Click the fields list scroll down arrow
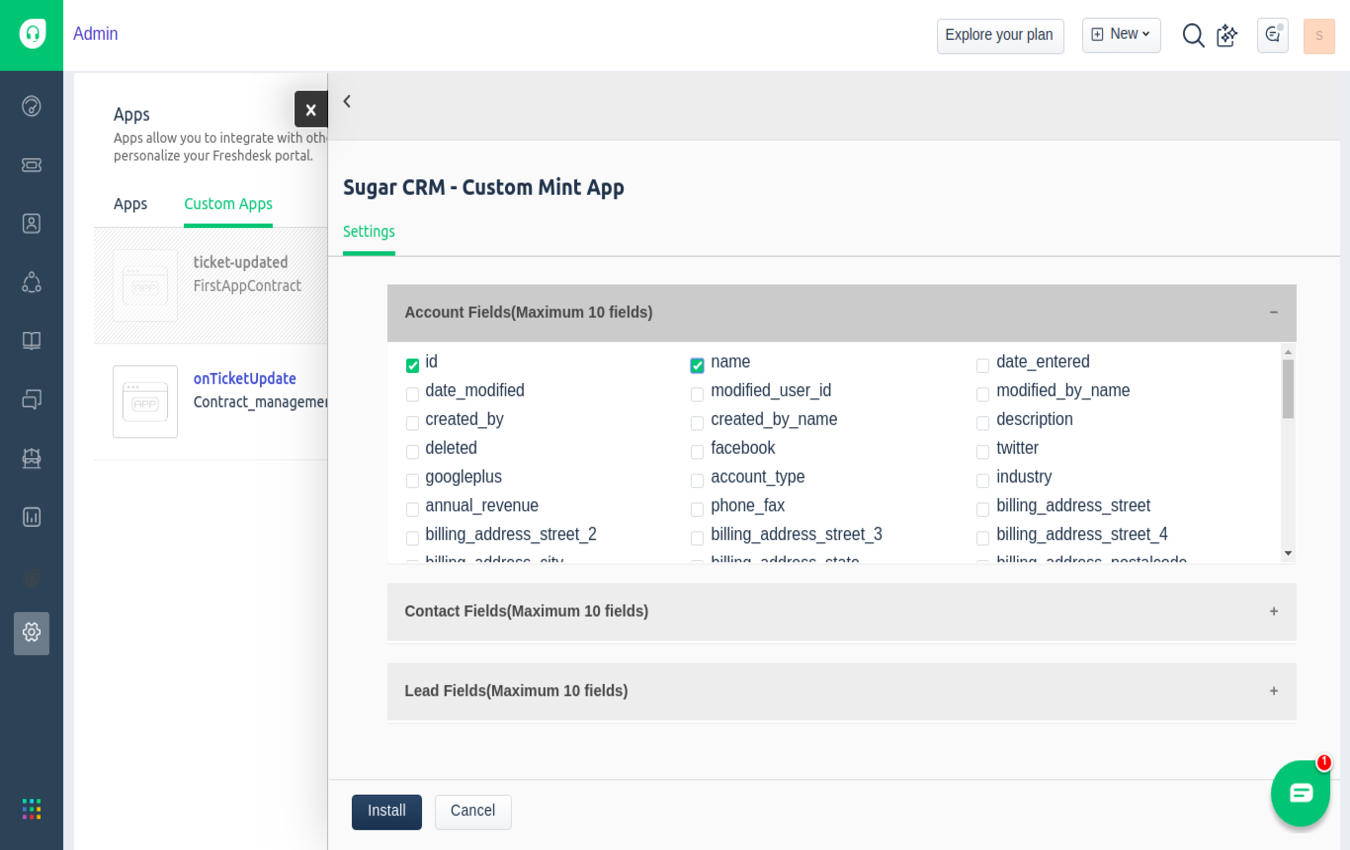 tap(1288, 554)
